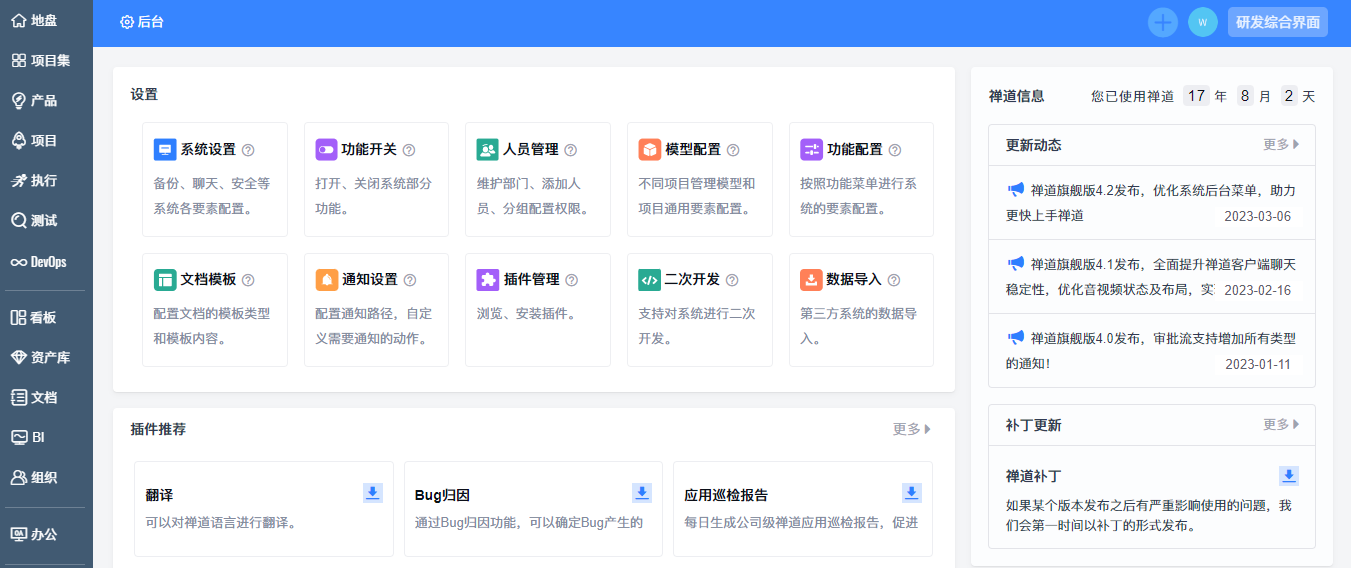Click the 研发综合界面 button
Screen dimensions: 1351x568
pos(1278,22)
